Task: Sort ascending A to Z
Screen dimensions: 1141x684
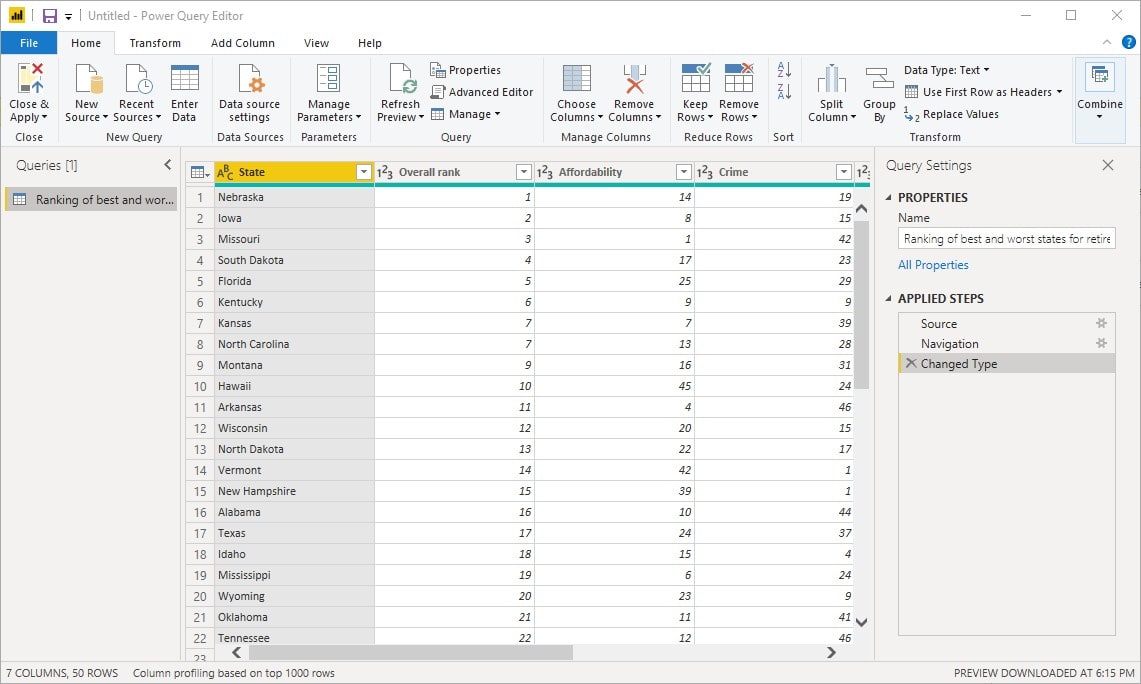Action: pyautogui.click(x=784, y=69)
